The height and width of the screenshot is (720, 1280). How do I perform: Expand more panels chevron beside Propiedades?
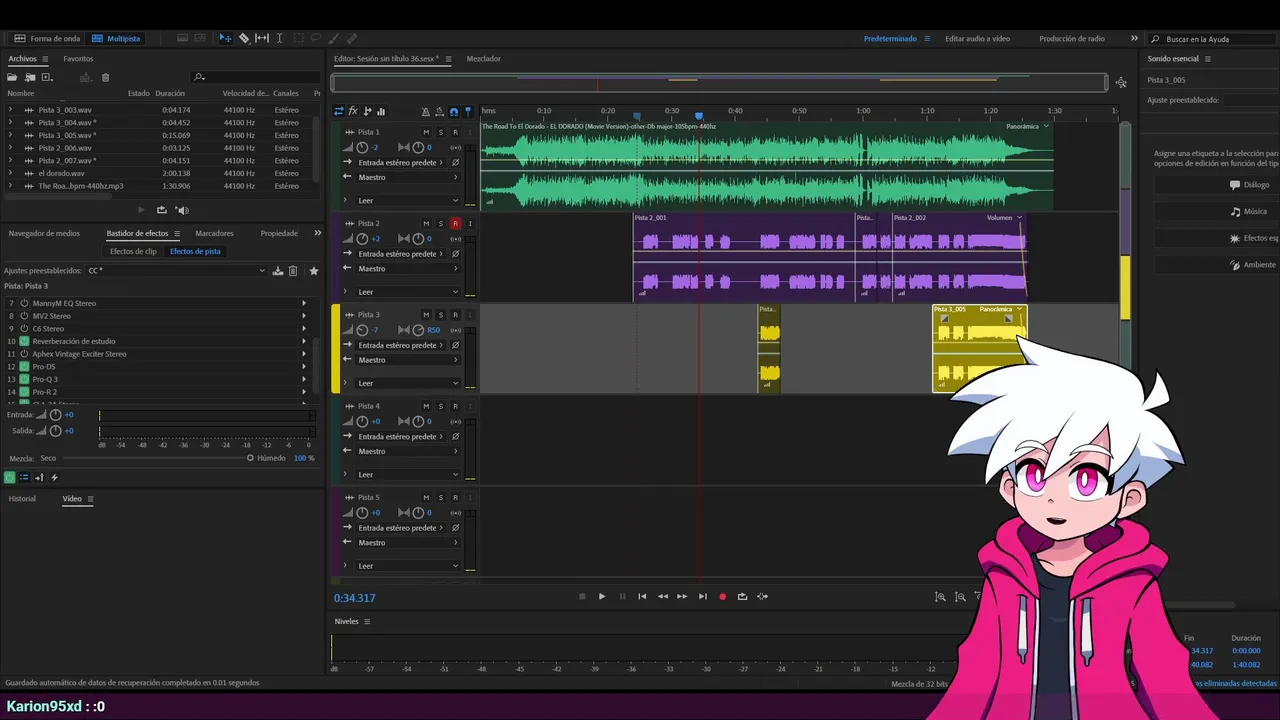[317, 233]
